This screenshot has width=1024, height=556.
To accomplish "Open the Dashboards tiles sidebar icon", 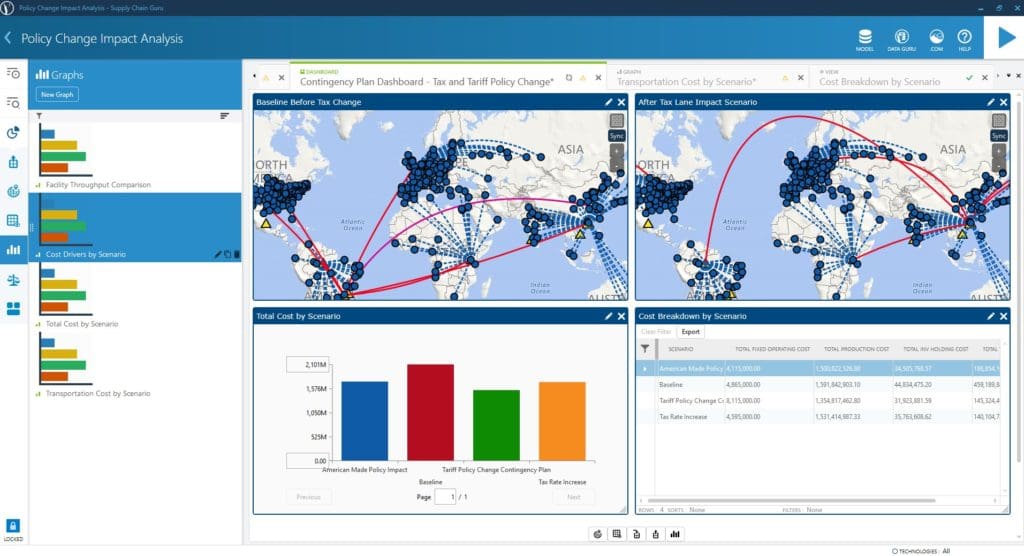I will (13, 308).
